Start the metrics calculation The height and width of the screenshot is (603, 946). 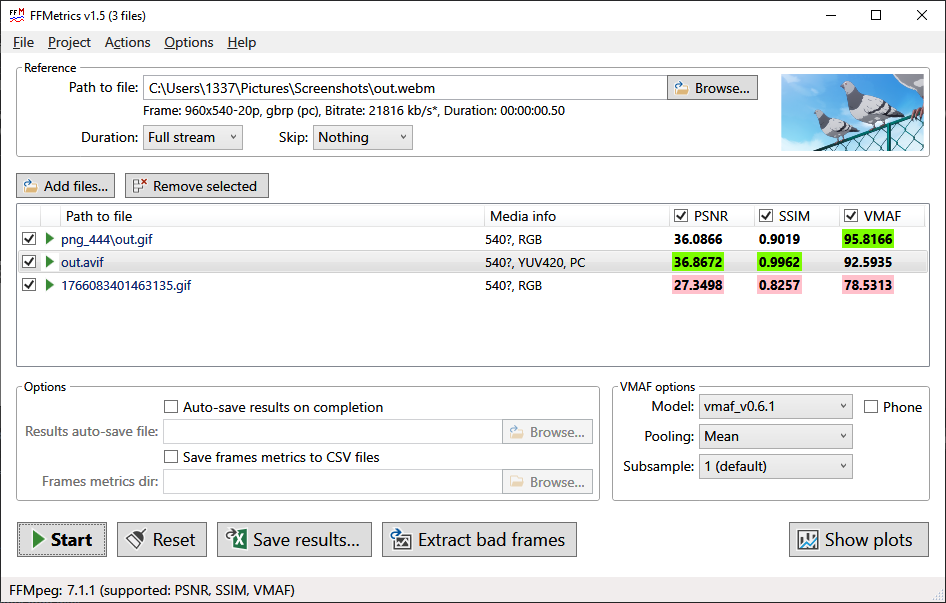coord(62,539)
